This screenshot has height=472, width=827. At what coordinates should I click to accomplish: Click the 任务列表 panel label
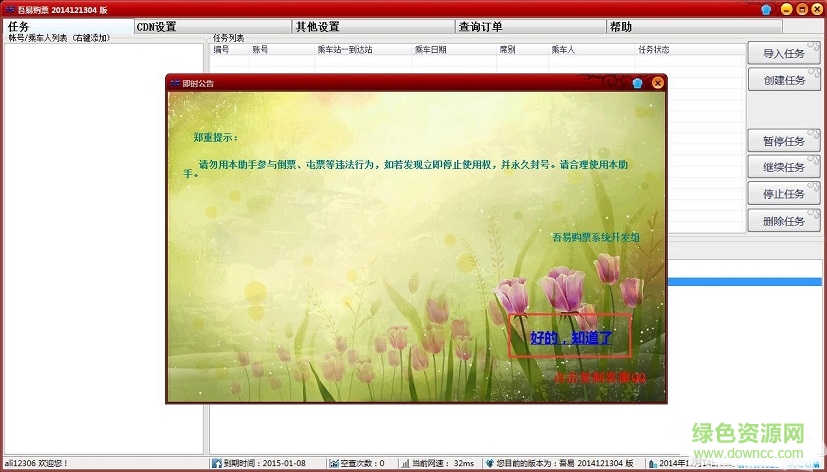click(228, 38)
